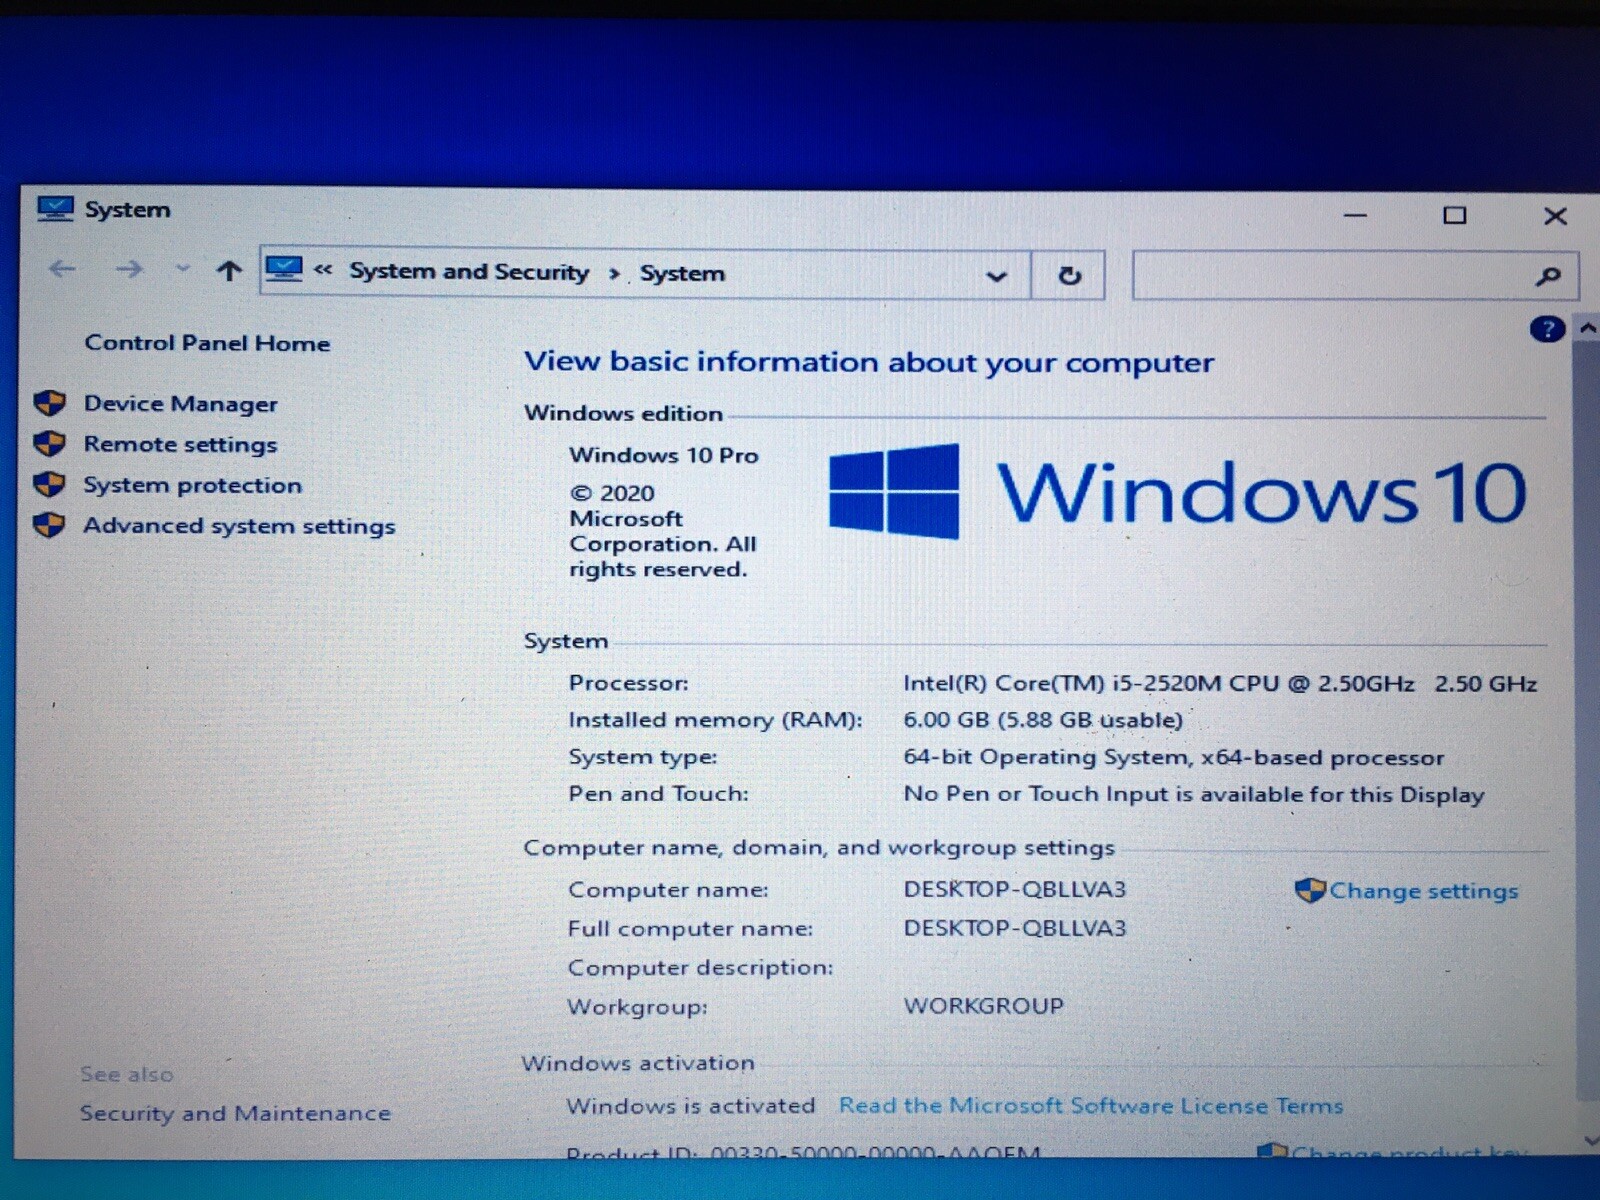Click the Computer name value DESKTOP-QBLLVA3
1600x1200 pixels.
click(1015, 889)
